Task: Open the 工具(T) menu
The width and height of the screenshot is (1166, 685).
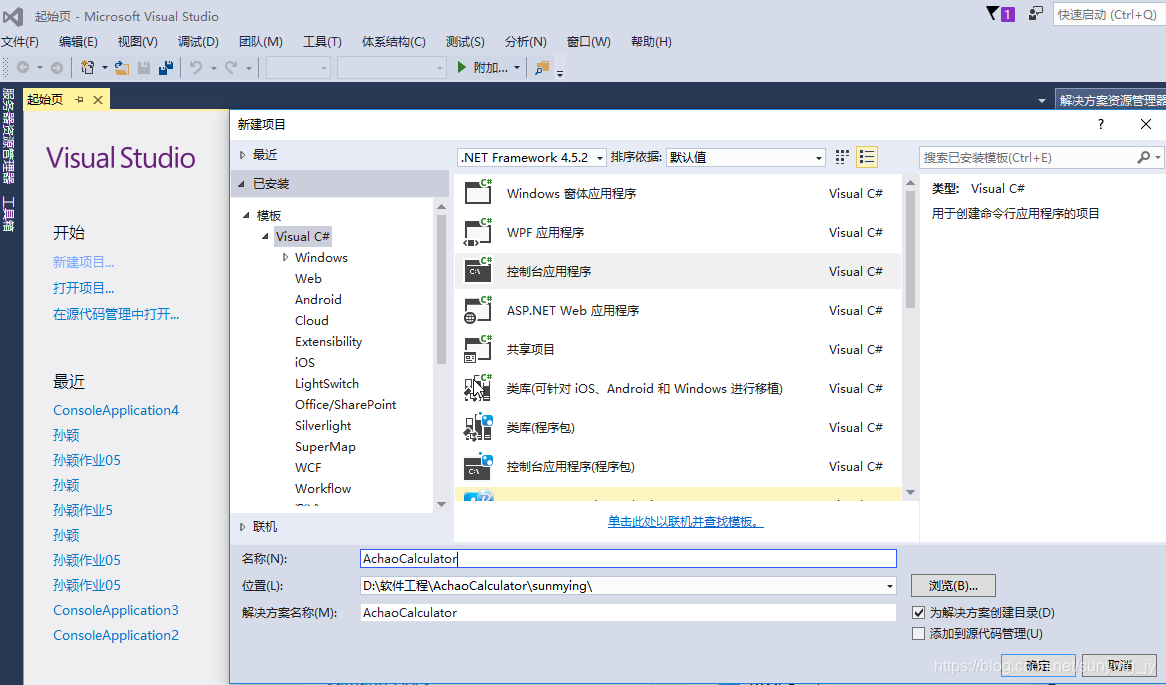Action: coord(322,42)
